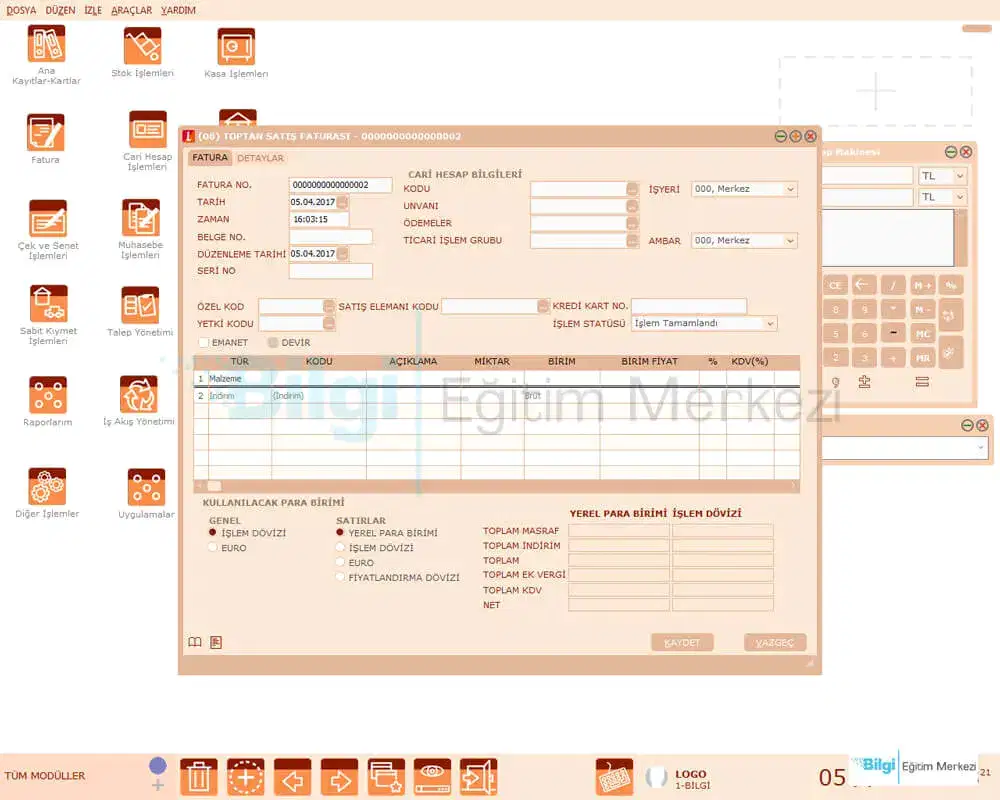Open Çek ve Senet İşlemleri icon

point(48,219)
